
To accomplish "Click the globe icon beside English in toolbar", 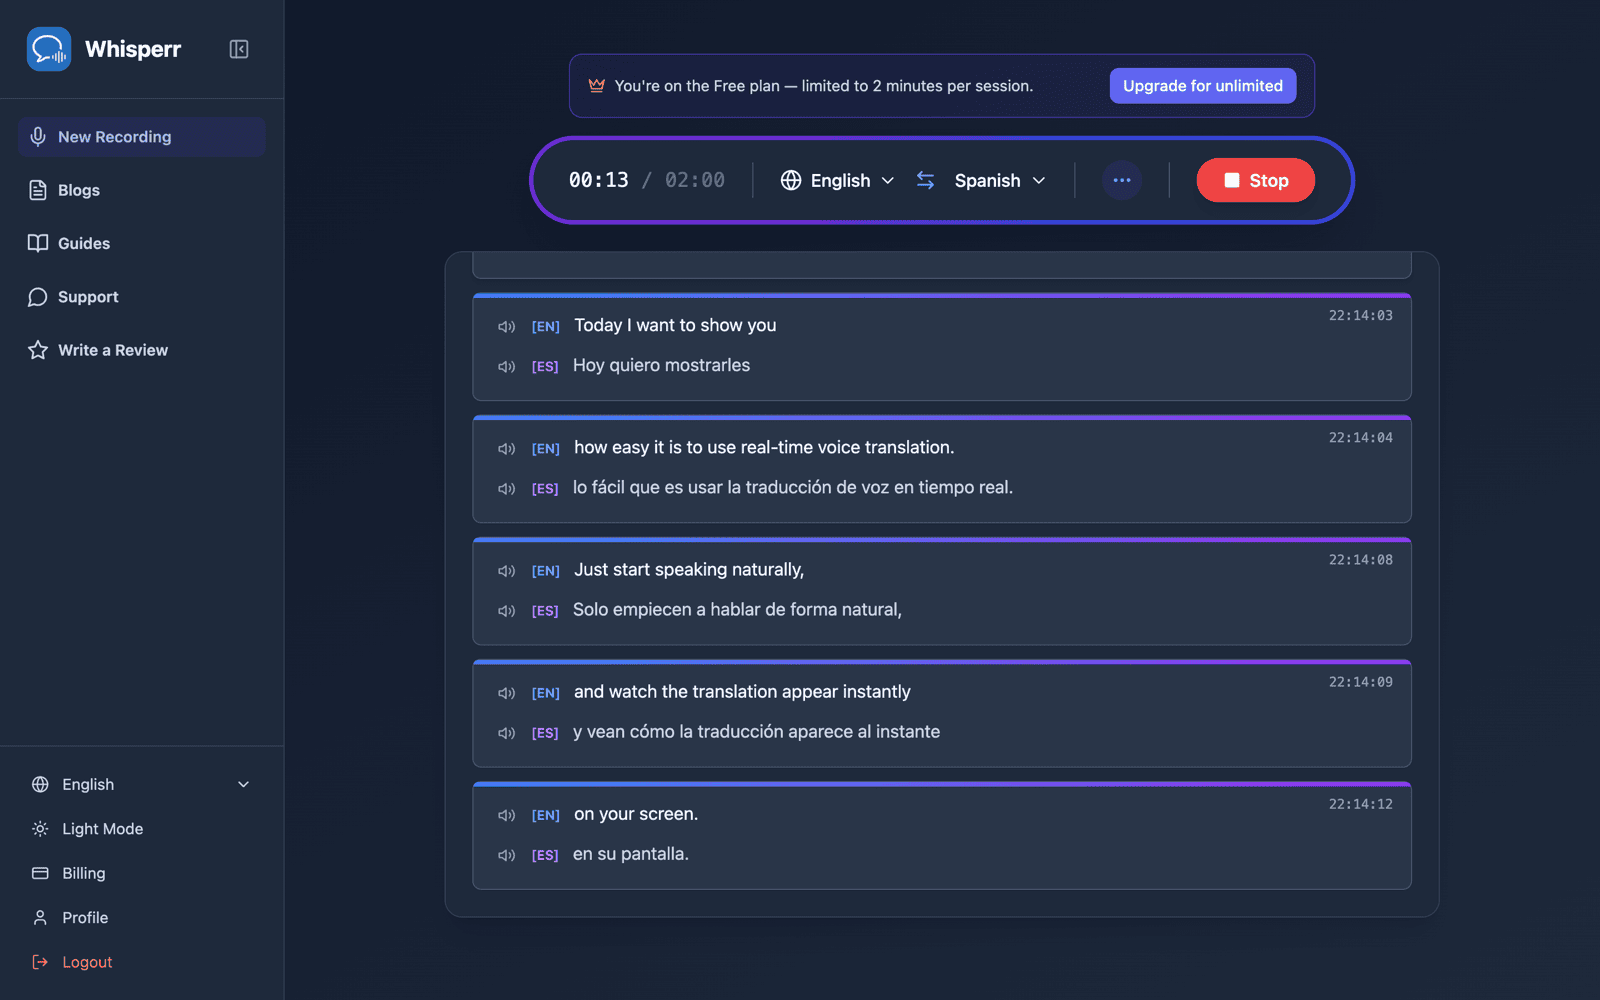I will pyautogui.click(x=791, y=180).
